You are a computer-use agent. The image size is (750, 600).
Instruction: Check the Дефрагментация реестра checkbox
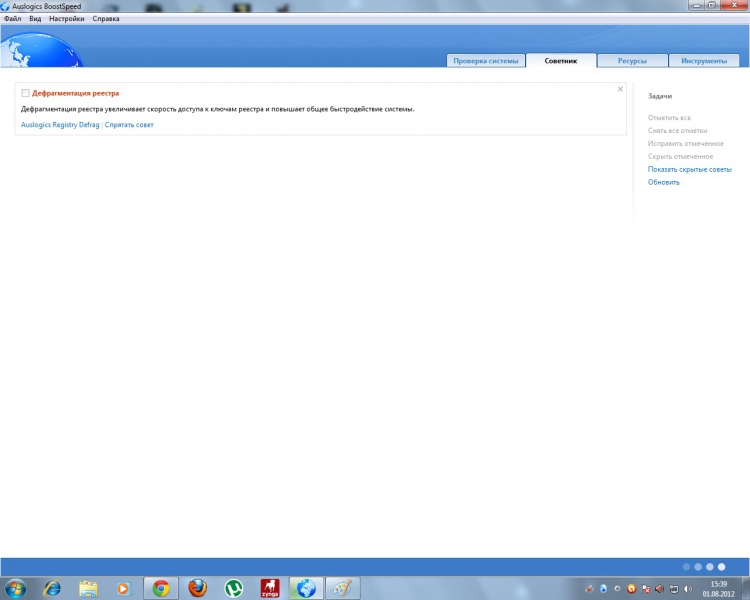[x=25, y=93]
